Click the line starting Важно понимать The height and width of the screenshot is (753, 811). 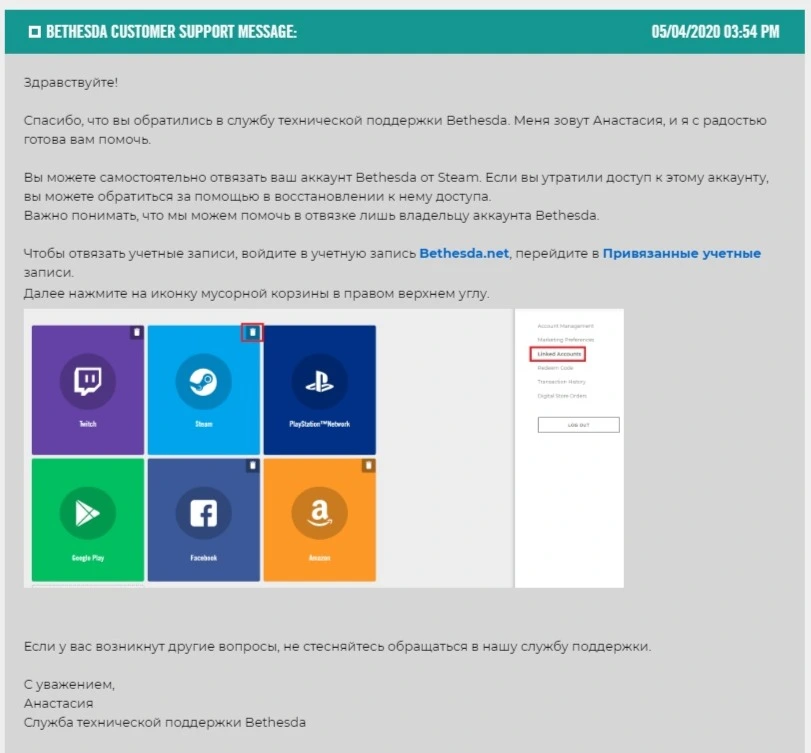click(x=311, y=216)
